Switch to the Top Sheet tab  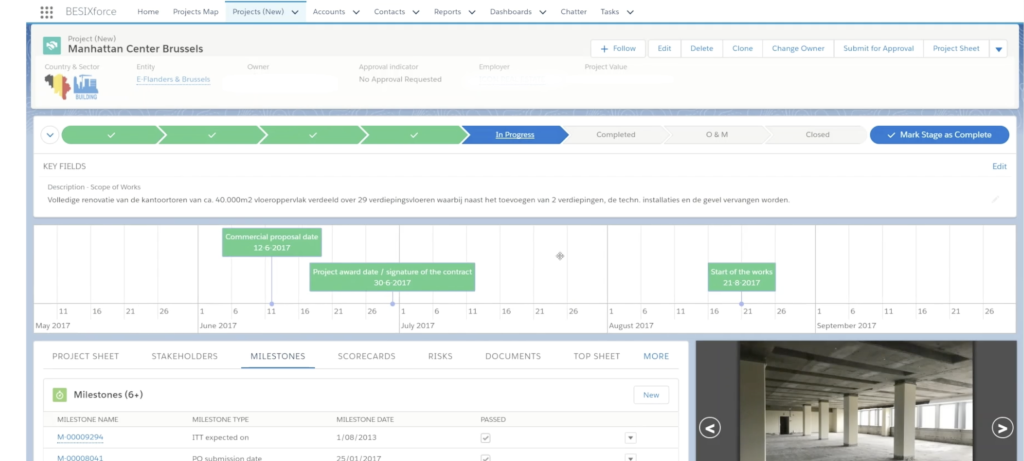[597, 357]
